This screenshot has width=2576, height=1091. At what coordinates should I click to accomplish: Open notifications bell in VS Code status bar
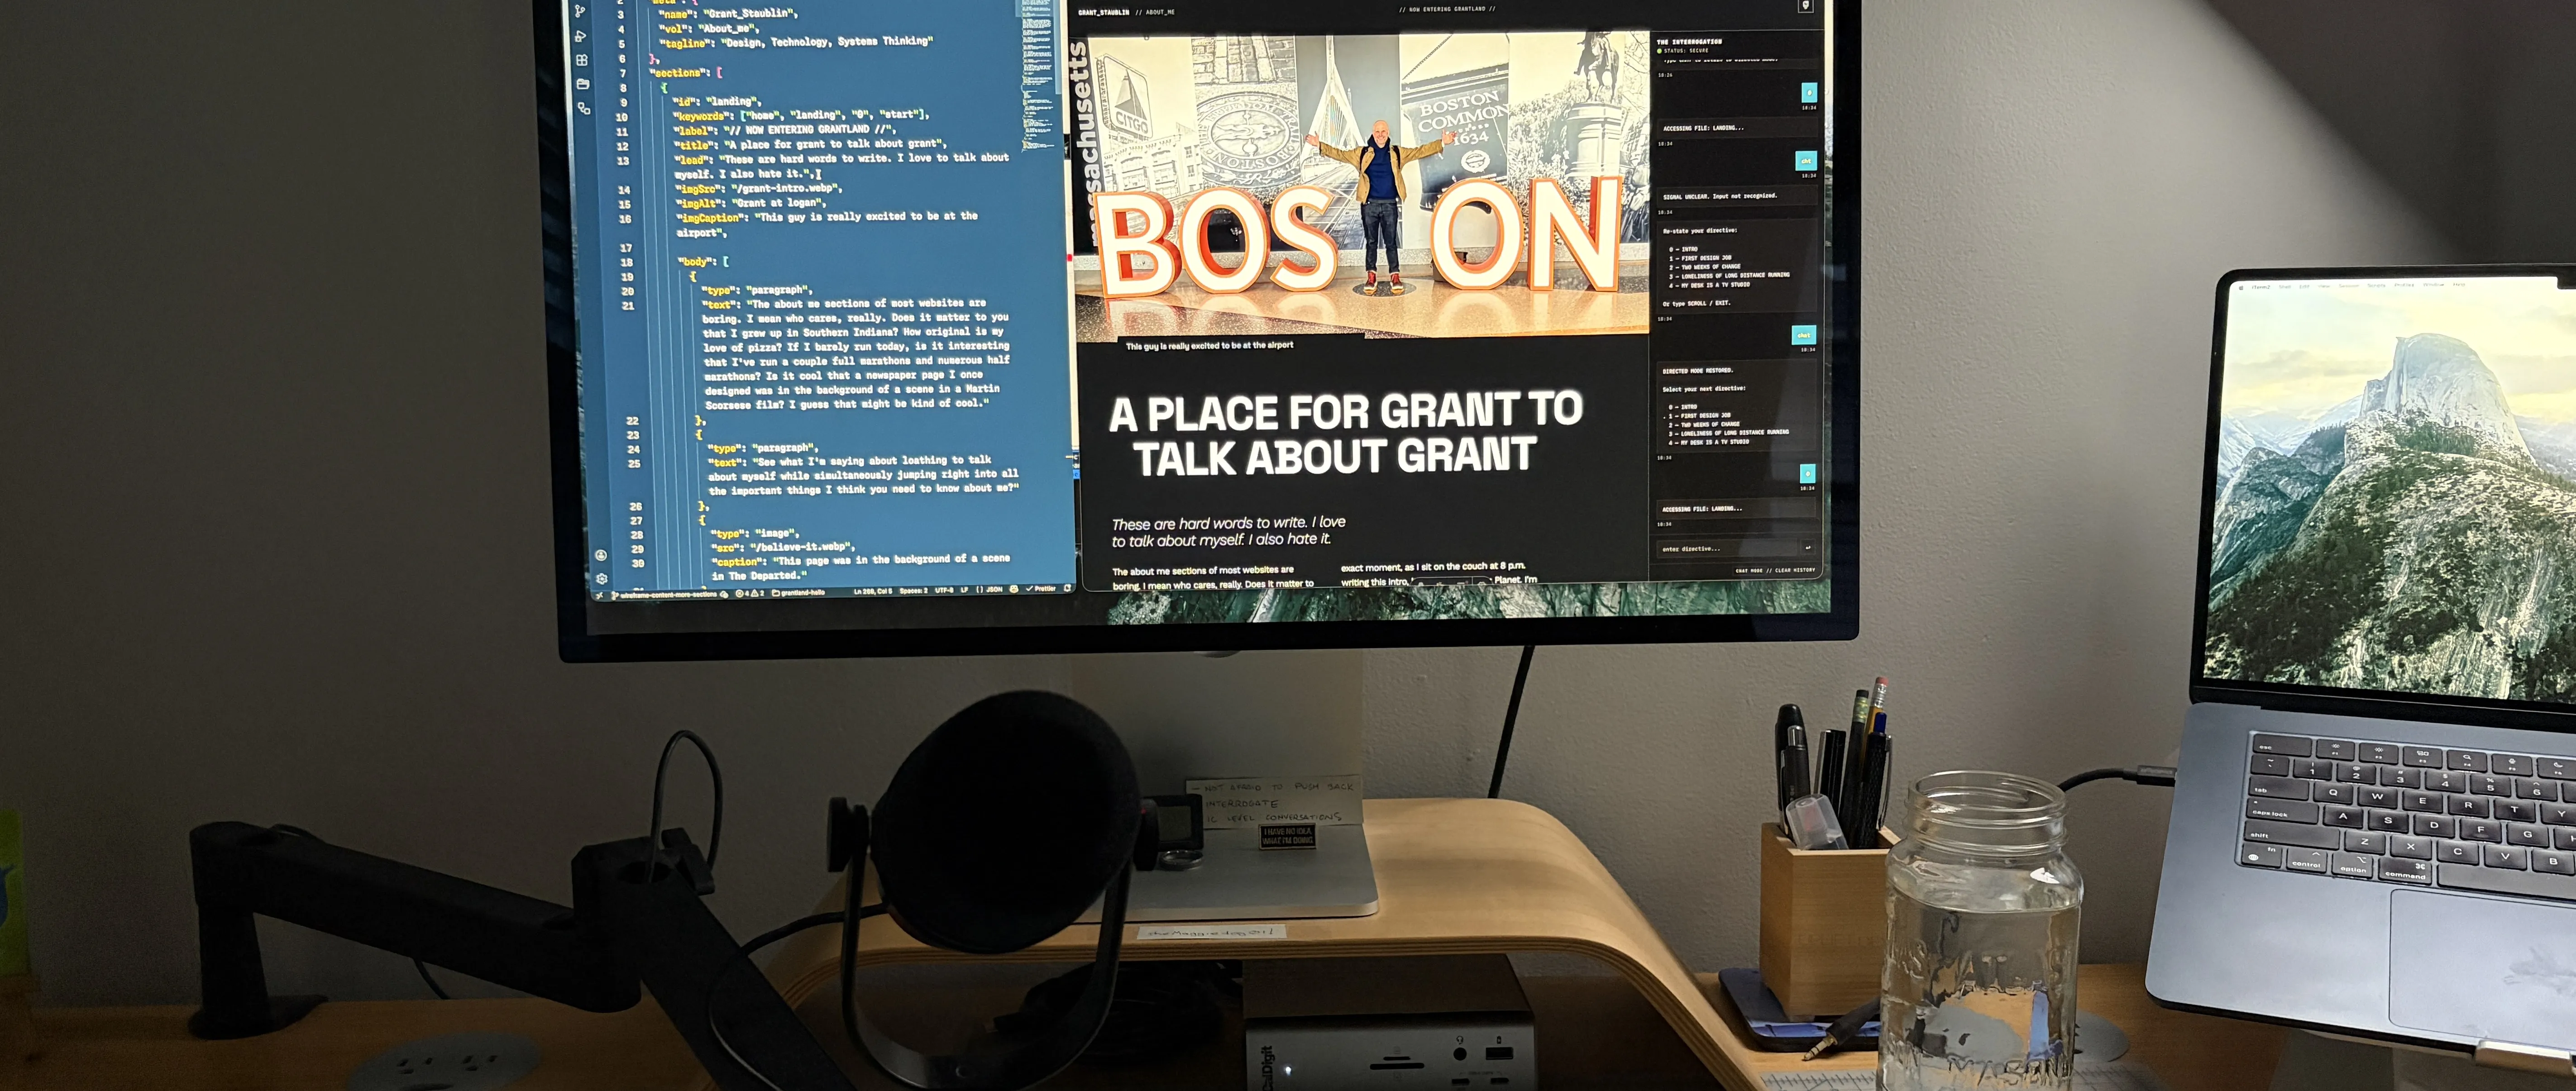(x=1068, y=588)
